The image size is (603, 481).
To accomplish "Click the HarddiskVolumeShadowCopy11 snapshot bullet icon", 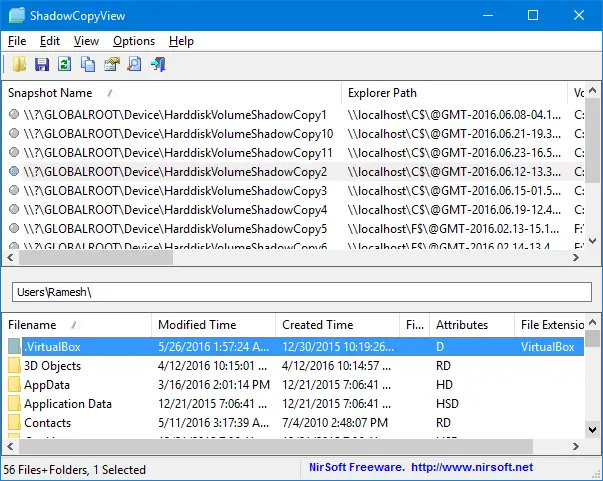I will 14,152.
